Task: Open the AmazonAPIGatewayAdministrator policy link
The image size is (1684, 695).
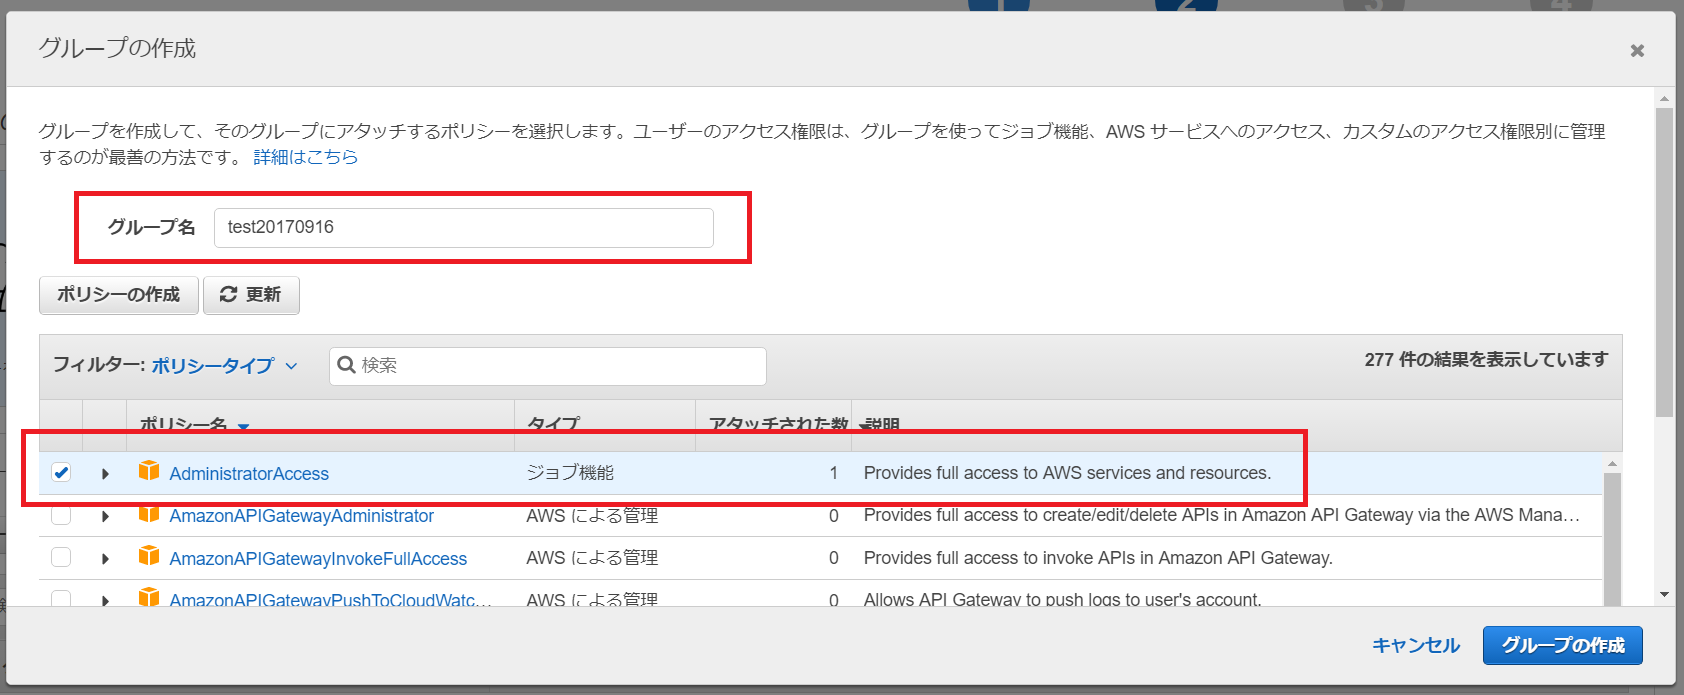Action: tap(302, 516)
